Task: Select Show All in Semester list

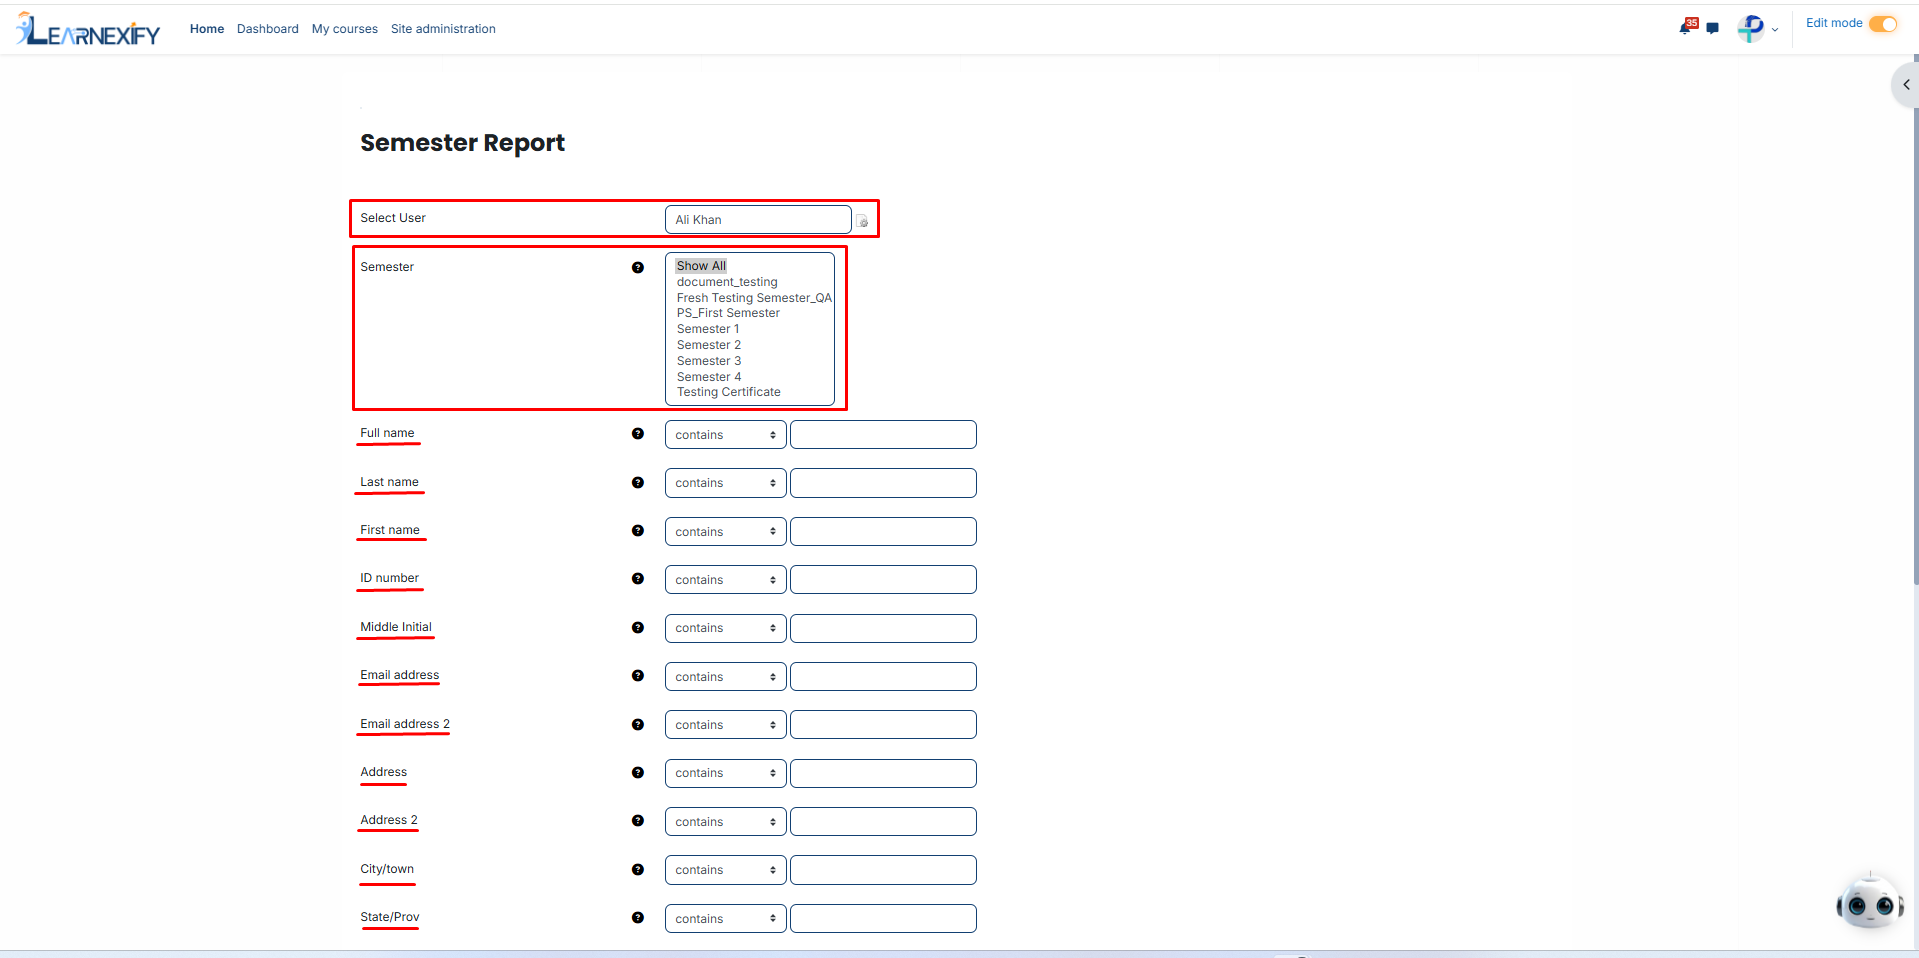Action: (701, 266)
